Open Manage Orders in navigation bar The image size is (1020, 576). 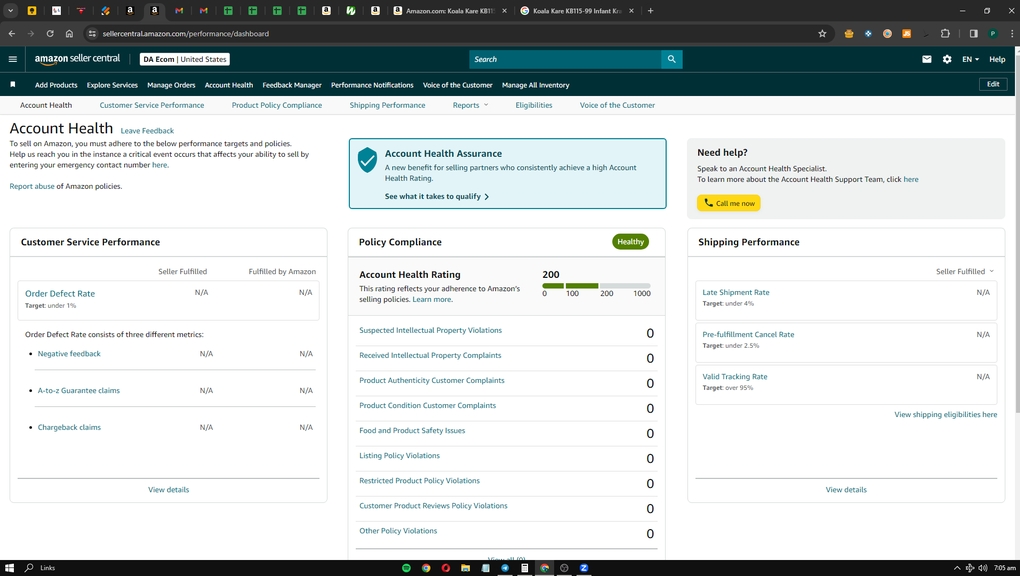tap(171, 85)
